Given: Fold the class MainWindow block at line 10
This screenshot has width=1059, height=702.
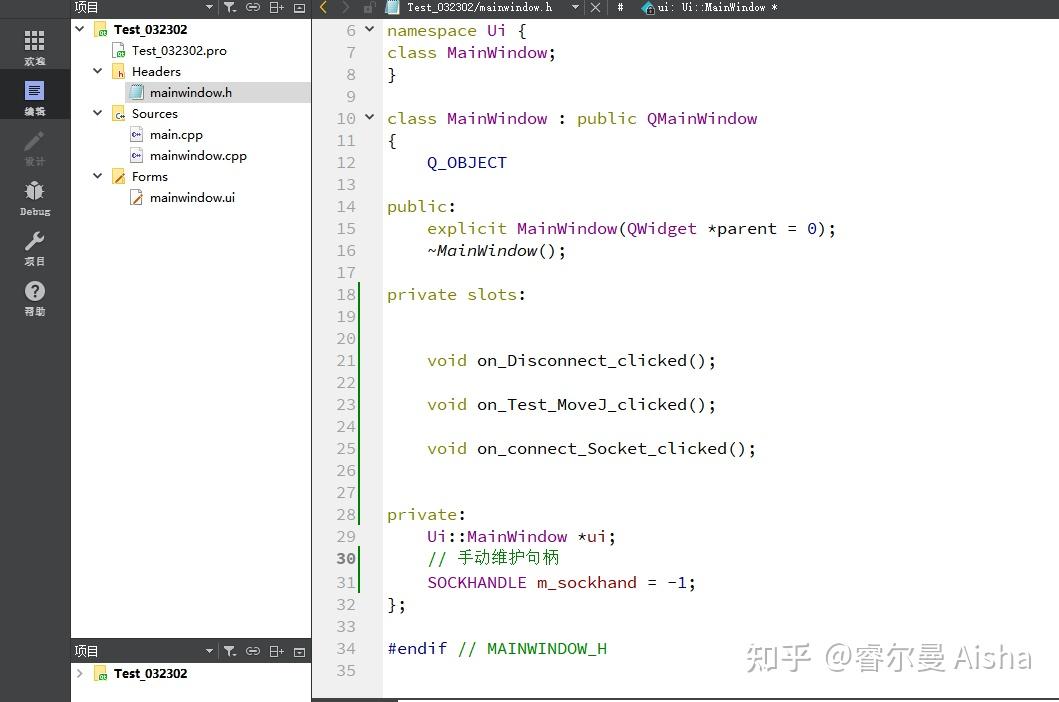Looking at the screenshot, I should (x=369, y=117).
